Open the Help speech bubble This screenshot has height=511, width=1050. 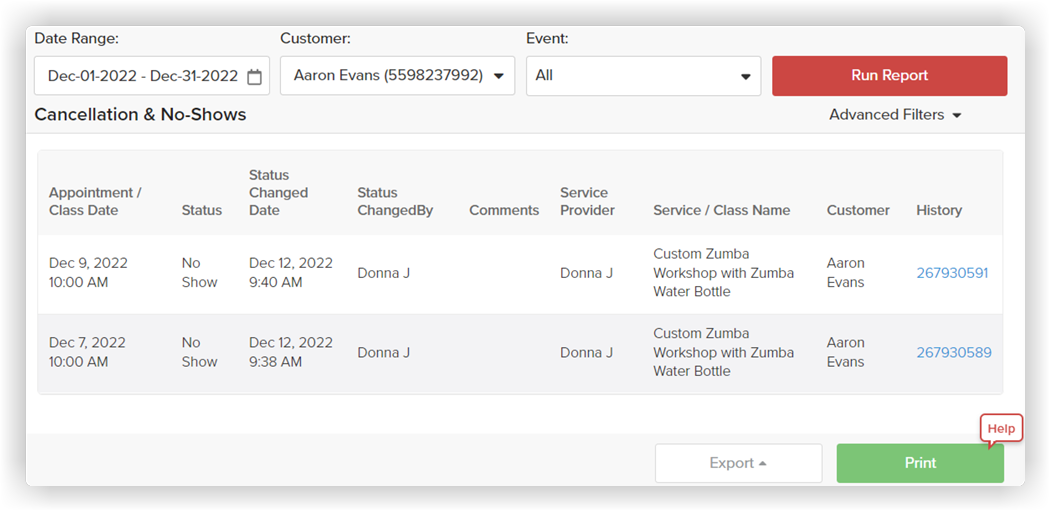[1000, 429]
